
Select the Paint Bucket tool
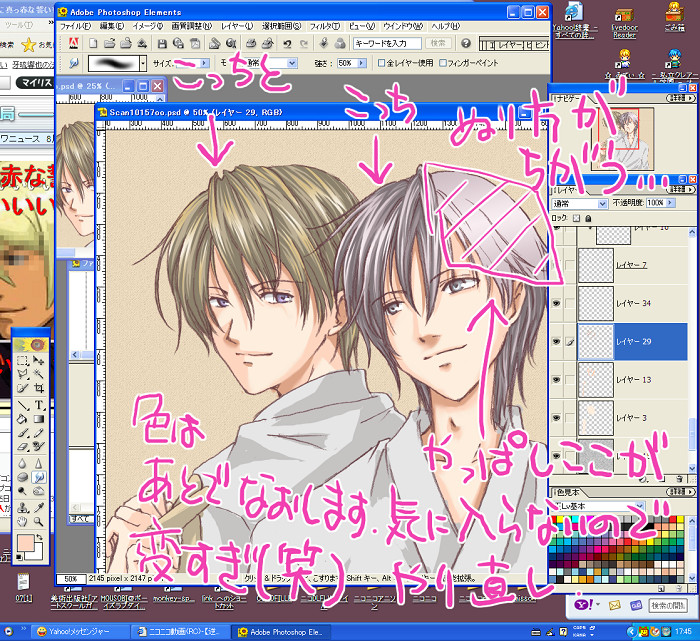(22, 419)
